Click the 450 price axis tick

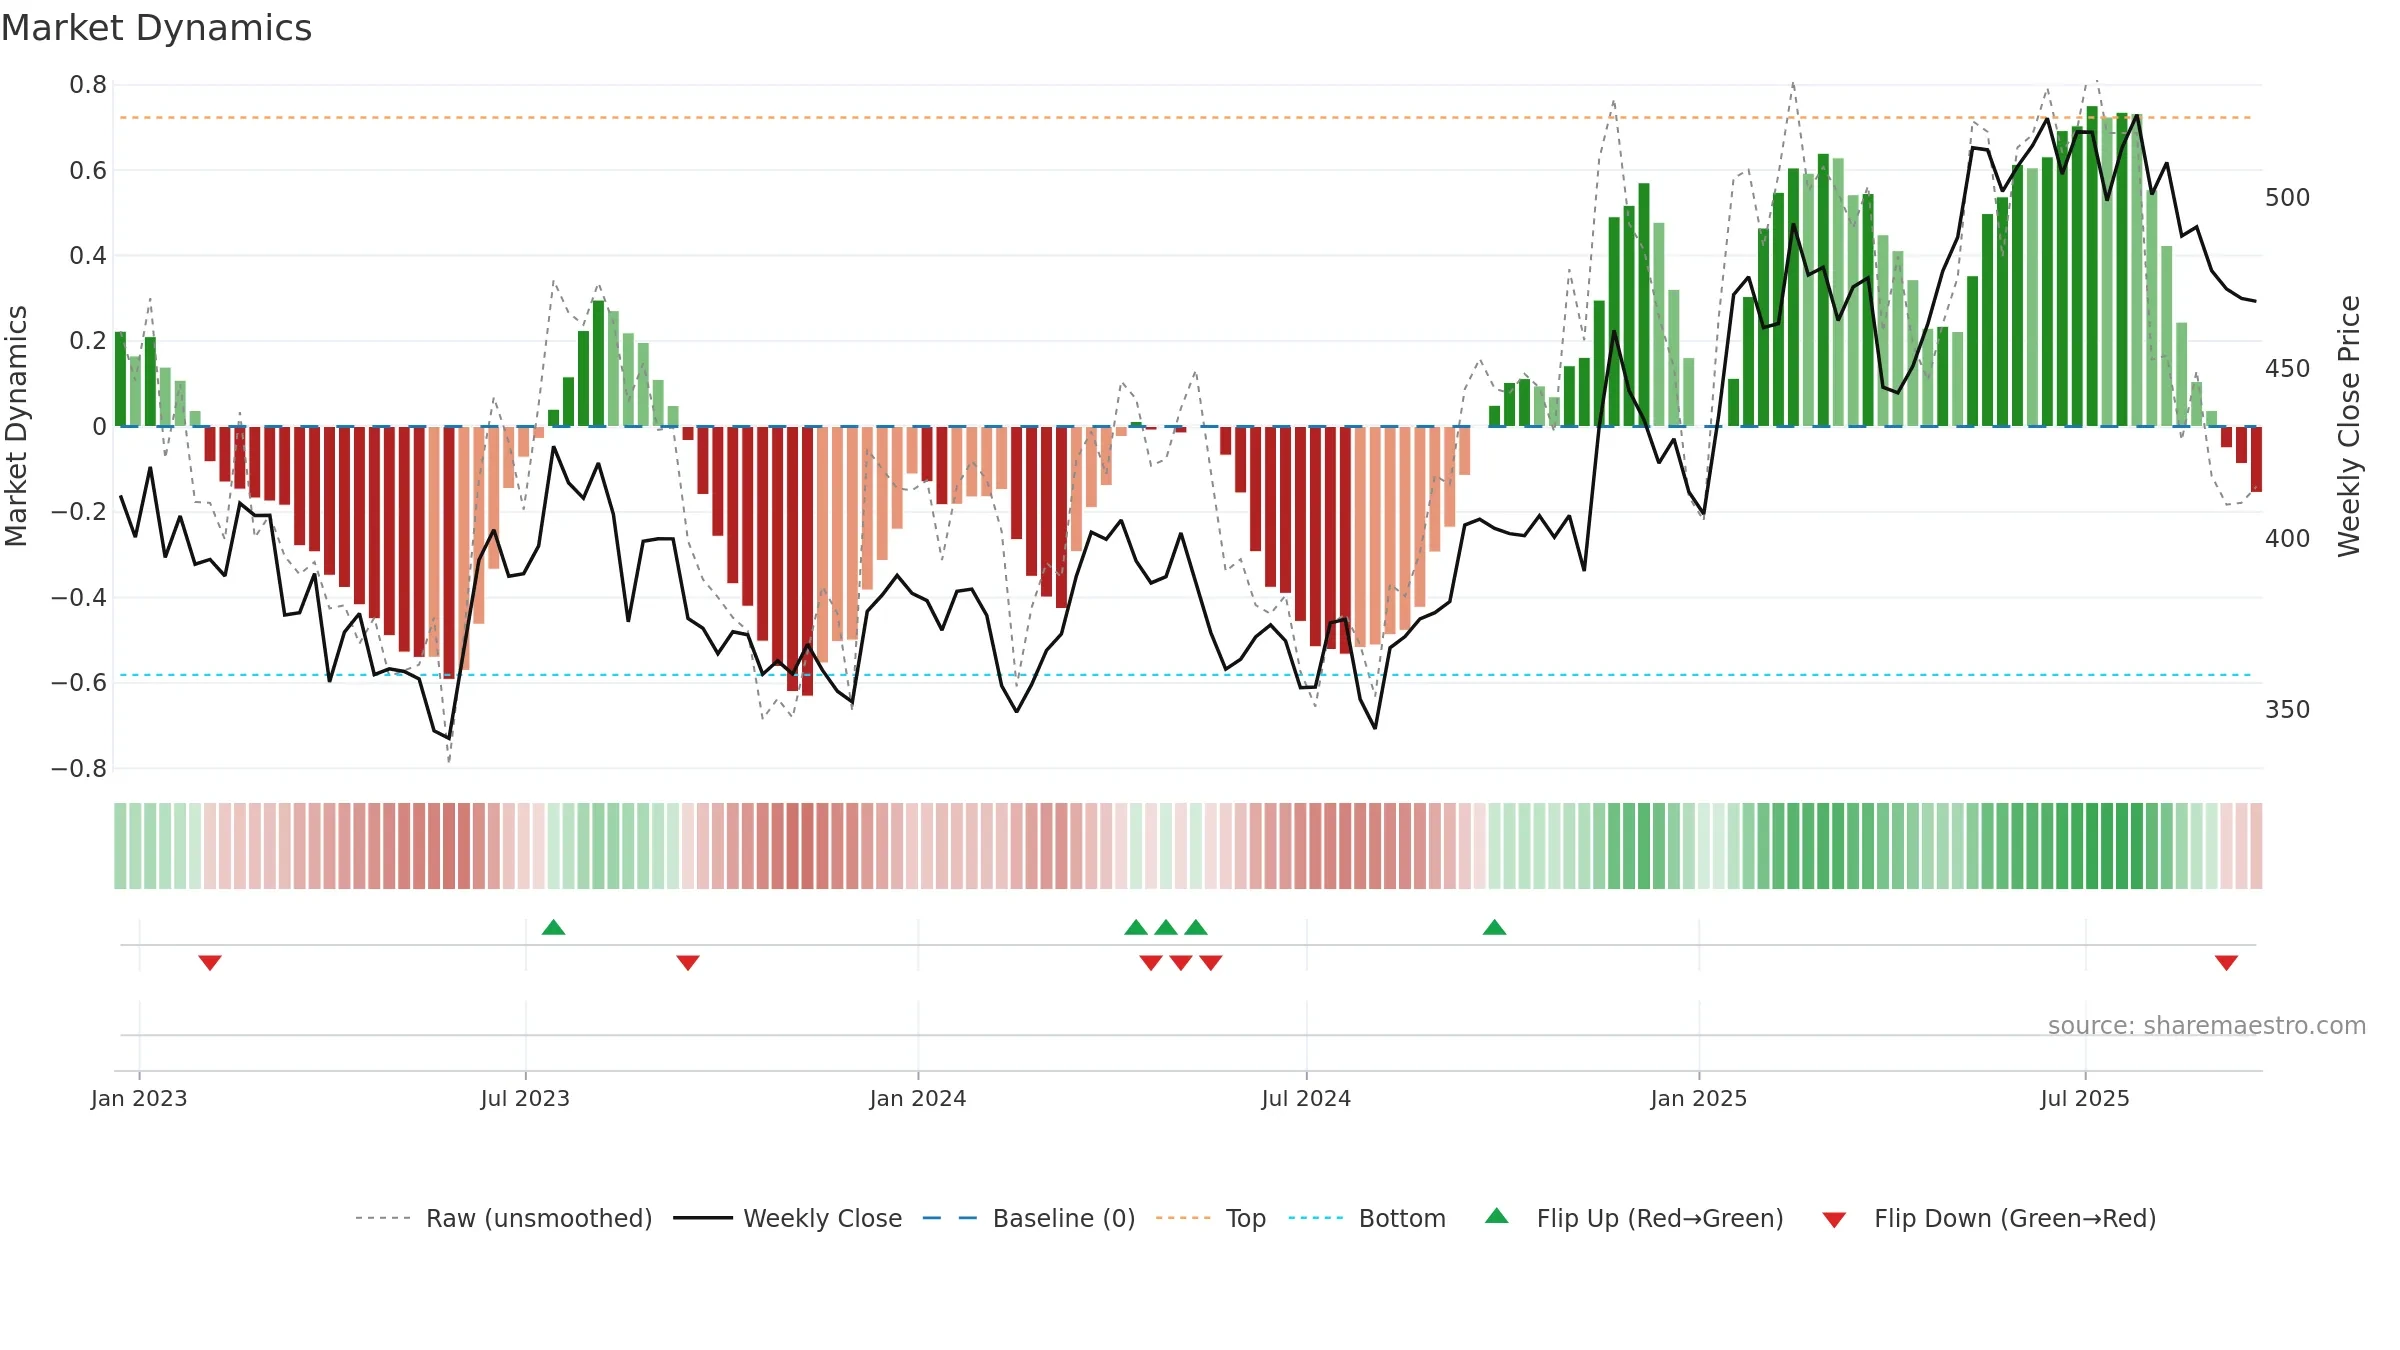pyautogui.click(x=2288, y=368)
